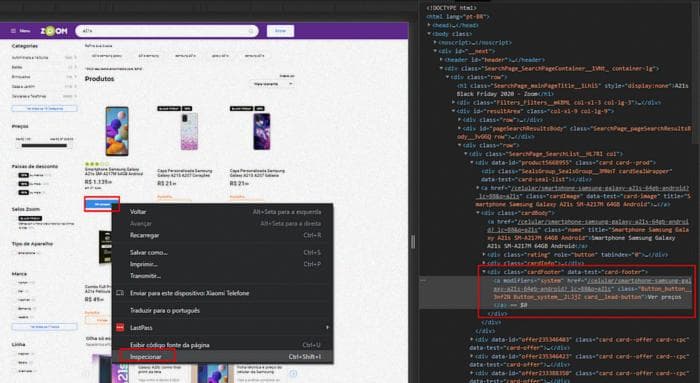The image size is (700, 383).
Task: Click the Zoom logo in the header
Action: pyautogui.click(x=54, y=31)
